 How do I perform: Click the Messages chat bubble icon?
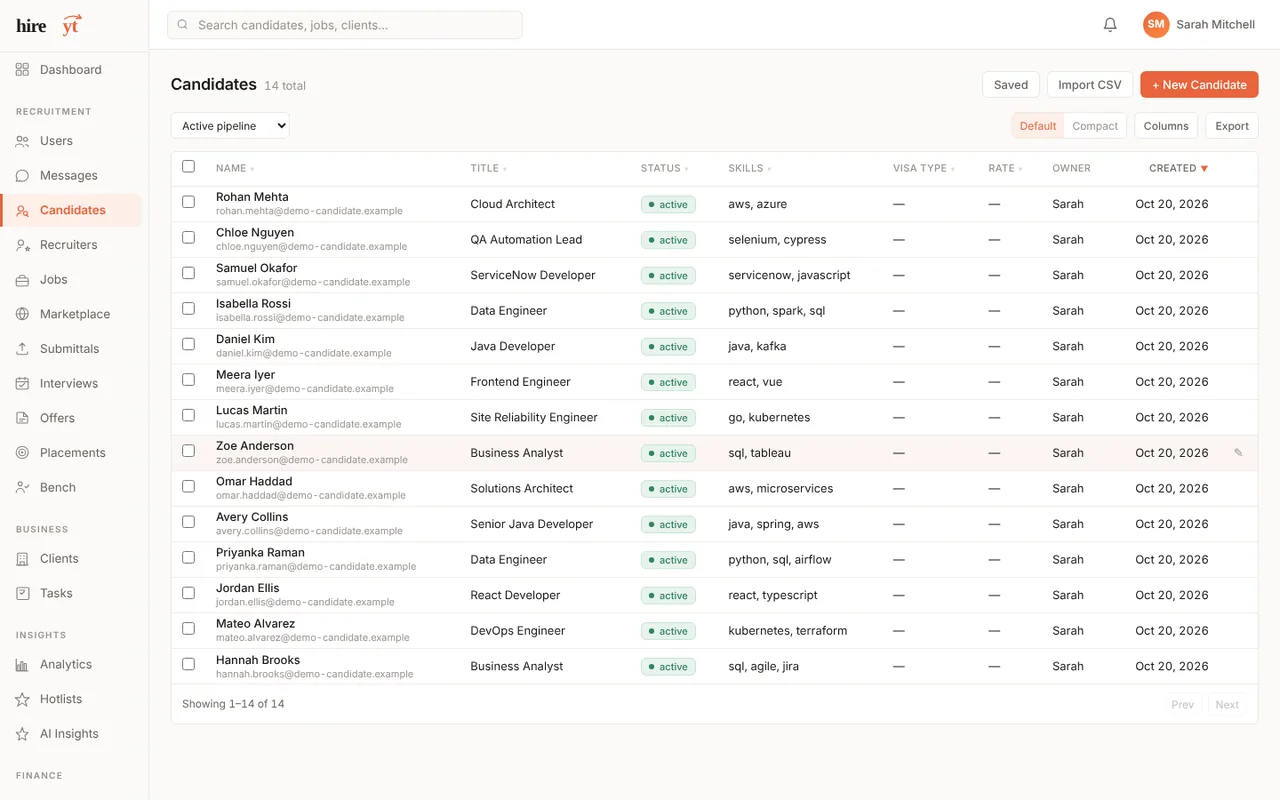22,176
